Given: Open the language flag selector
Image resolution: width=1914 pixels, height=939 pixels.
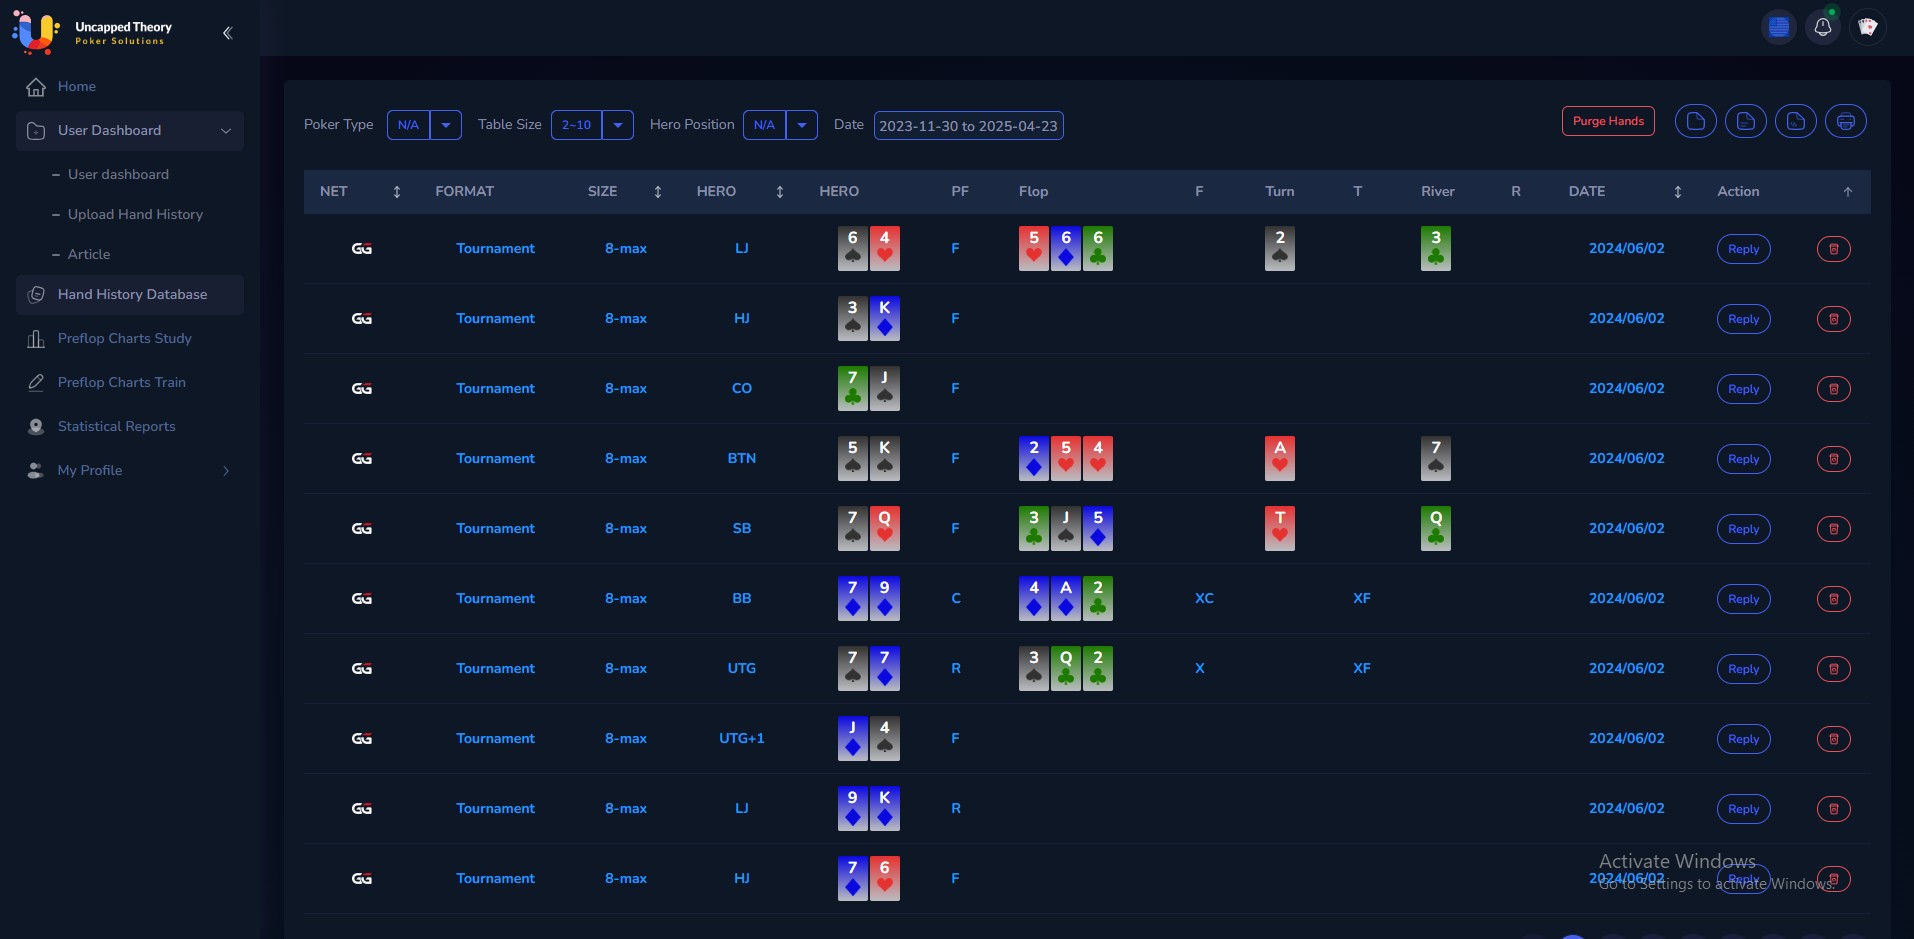Looking at the screenshot, I should pos(1778,27).
